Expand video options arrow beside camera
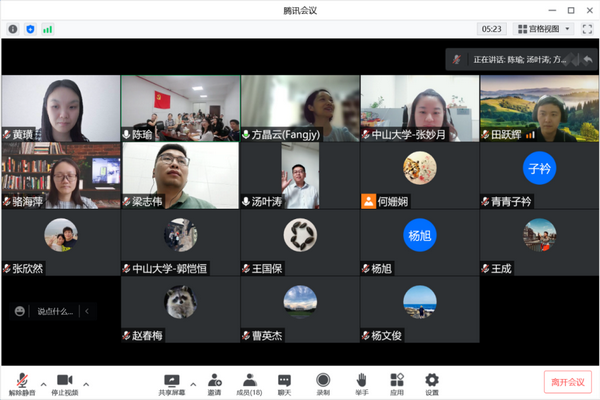Screen dimensions: 600x400 click(86, 383)
